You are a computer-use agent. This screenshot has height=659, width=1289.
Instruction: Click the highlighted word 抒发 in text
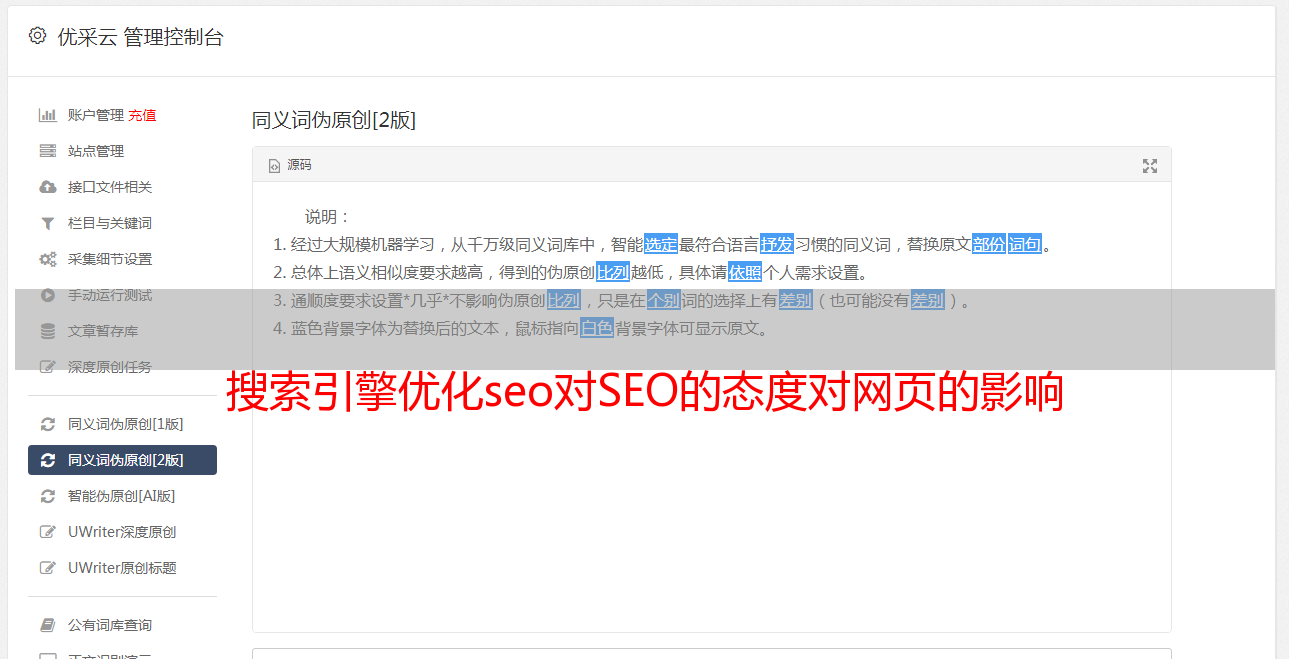(x=777, y=244)
